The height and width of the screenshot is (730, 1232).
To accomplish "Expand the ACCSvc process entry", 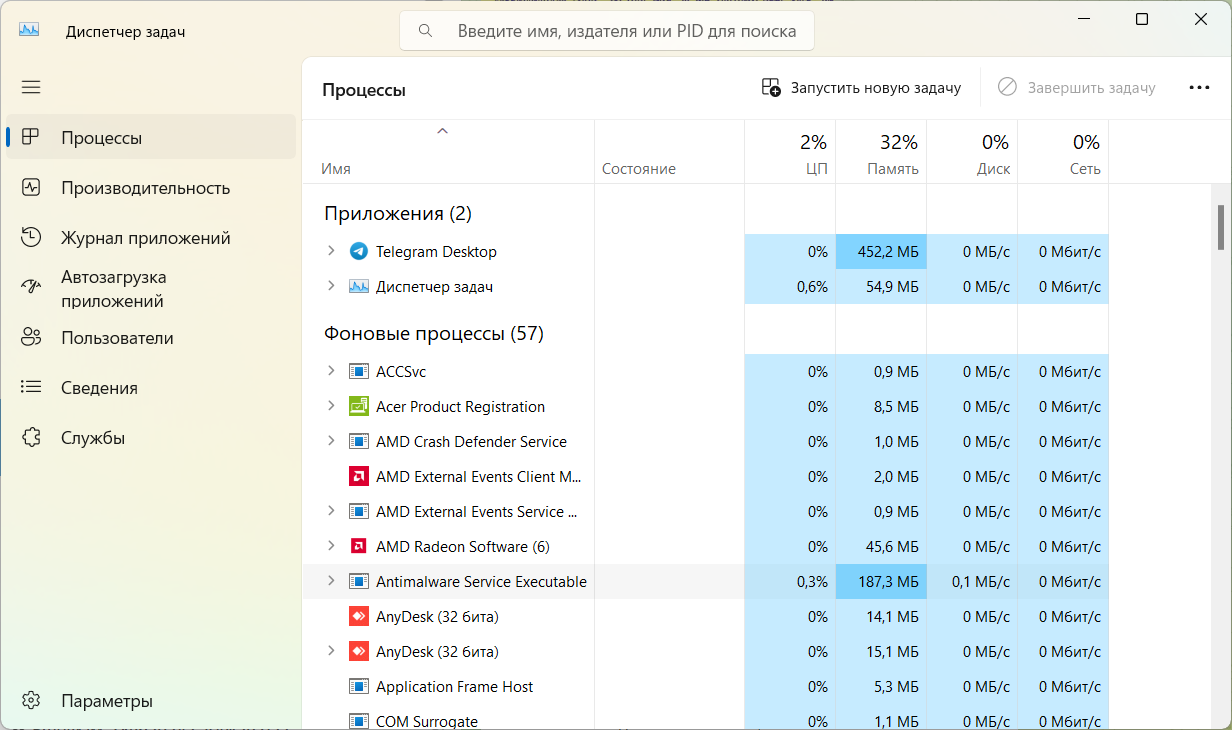I will tap(331, 372).
